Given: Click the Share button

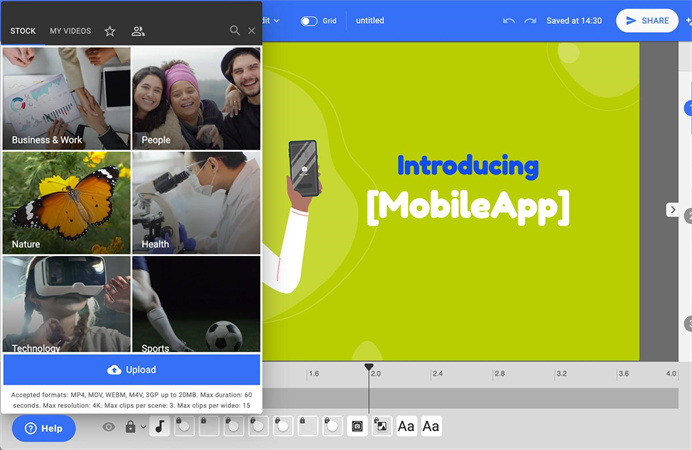Looking at the screenshot, I should 646,20.
